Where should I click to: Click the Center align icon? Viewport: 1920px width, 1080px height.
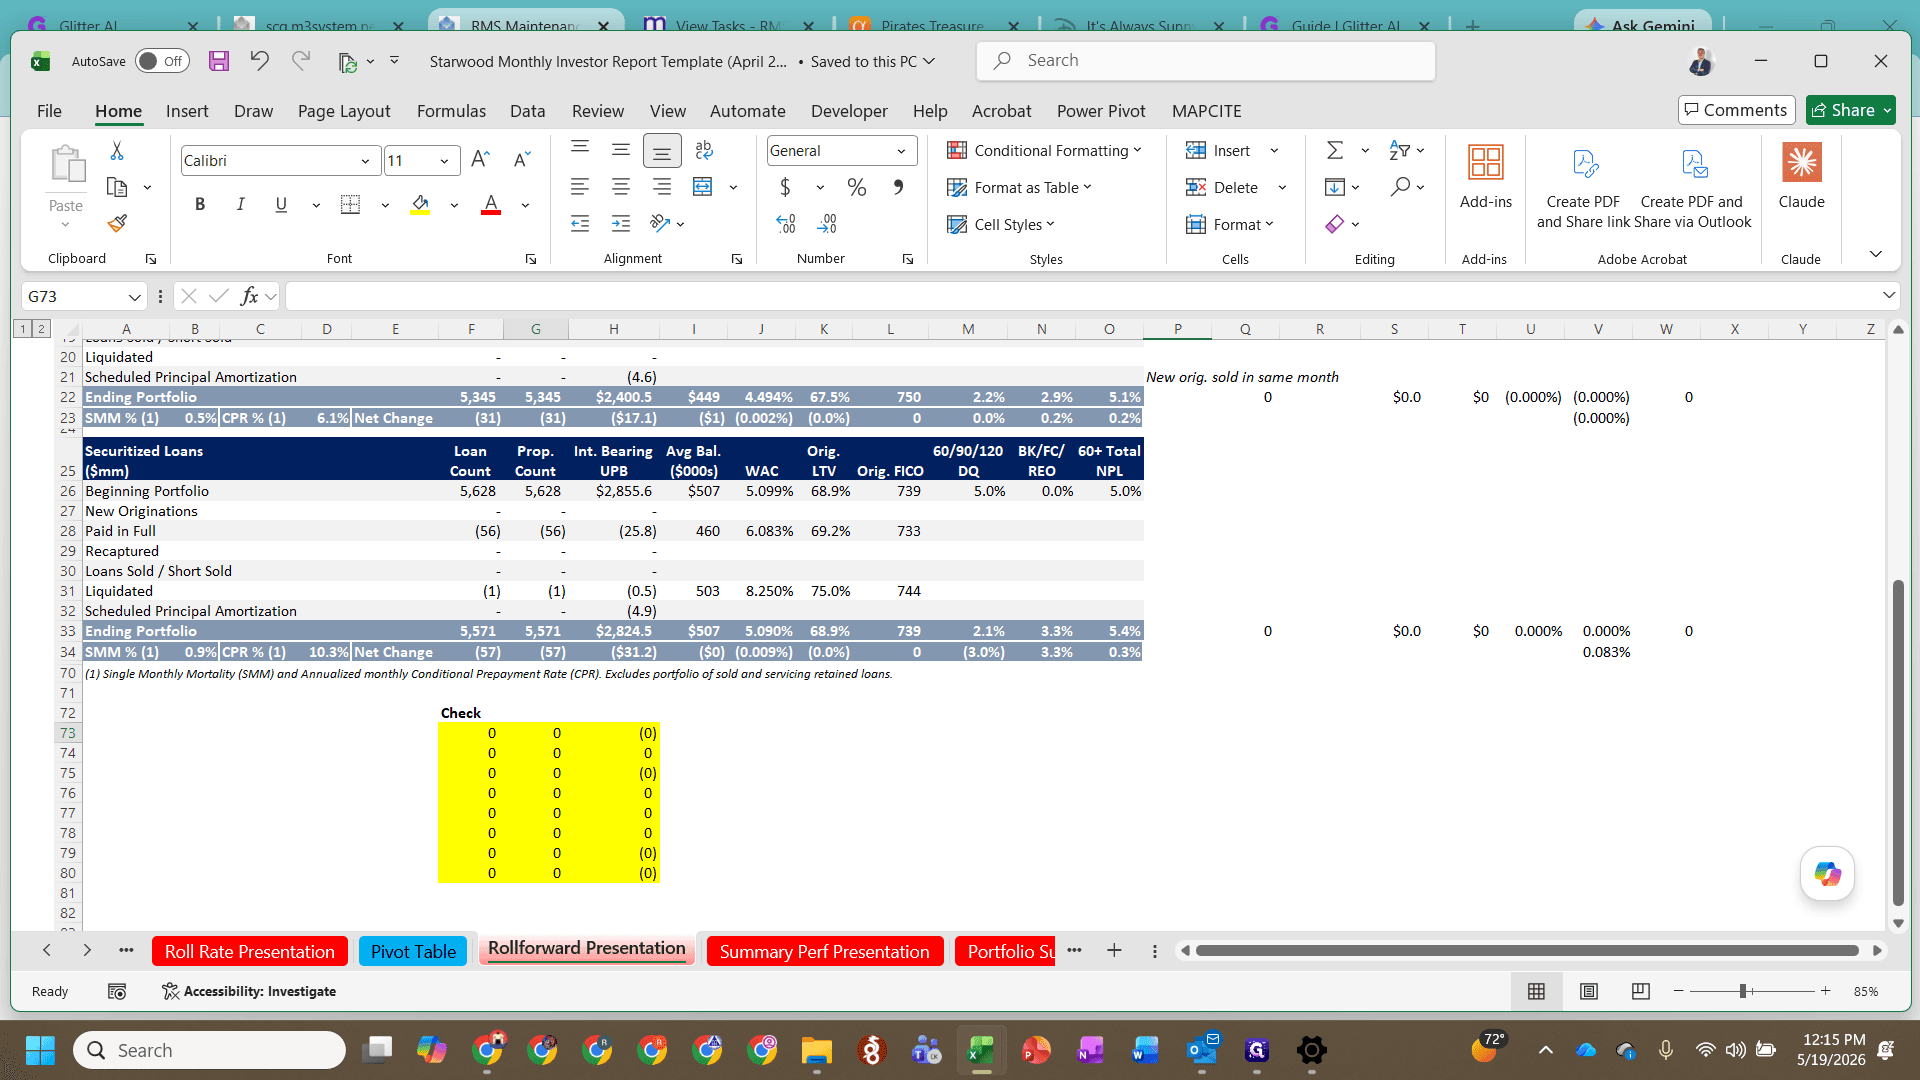[621, 187]
